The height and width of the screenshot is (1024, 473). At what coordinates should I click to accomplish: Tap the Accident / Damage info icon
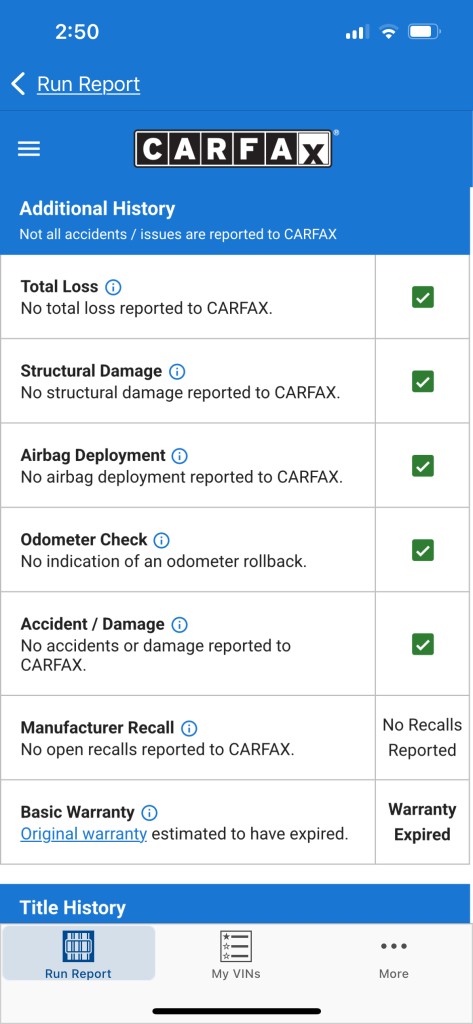[x=179, y=624]
